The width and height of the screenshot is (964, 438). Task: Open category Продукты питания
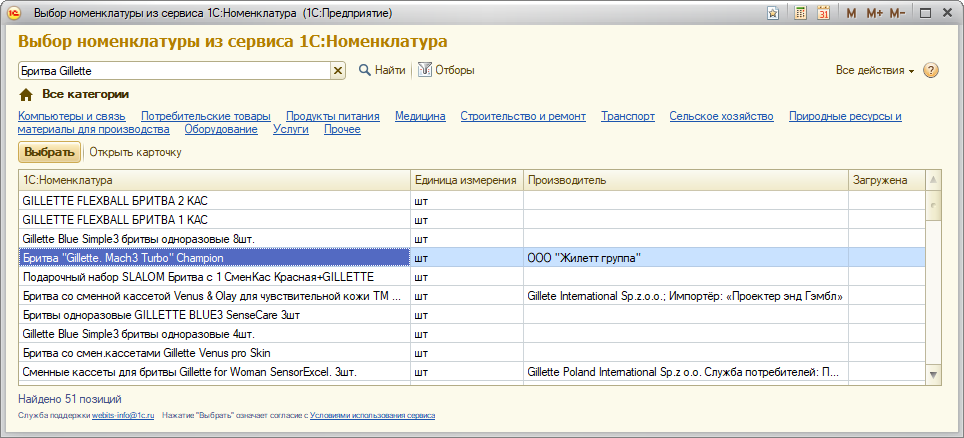[333, 116]
